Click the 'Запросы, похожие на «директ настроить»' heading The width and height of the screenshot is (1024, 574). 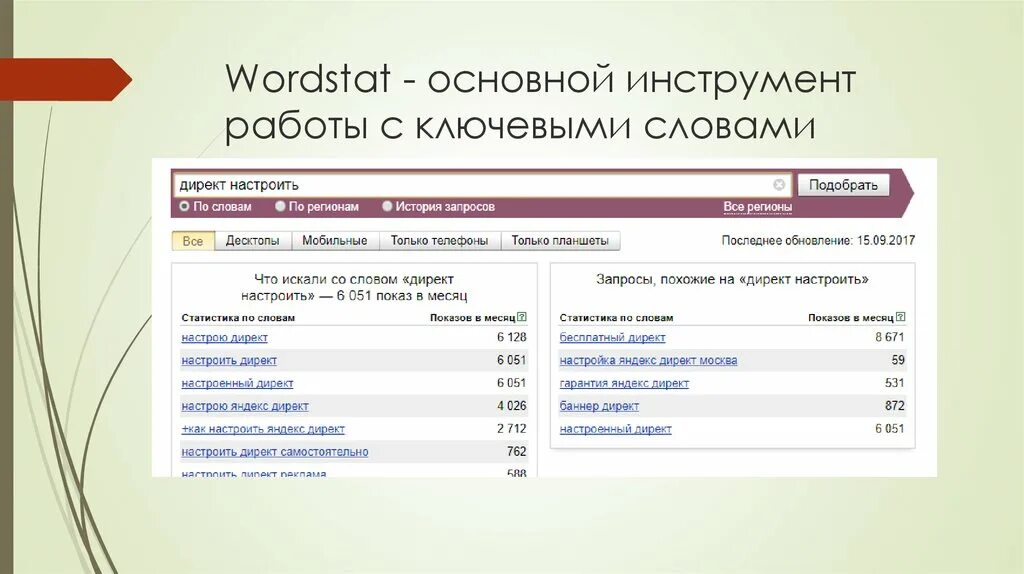point(732,279)
